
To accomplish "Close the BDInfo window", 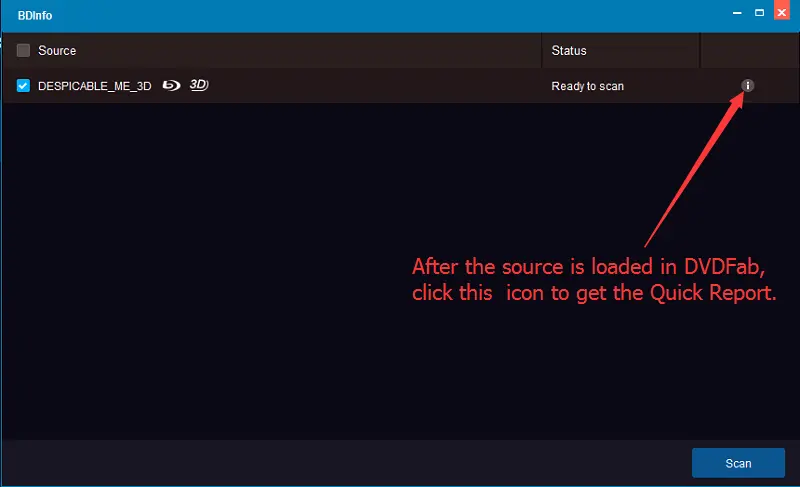I will click(x=781, y=12).
